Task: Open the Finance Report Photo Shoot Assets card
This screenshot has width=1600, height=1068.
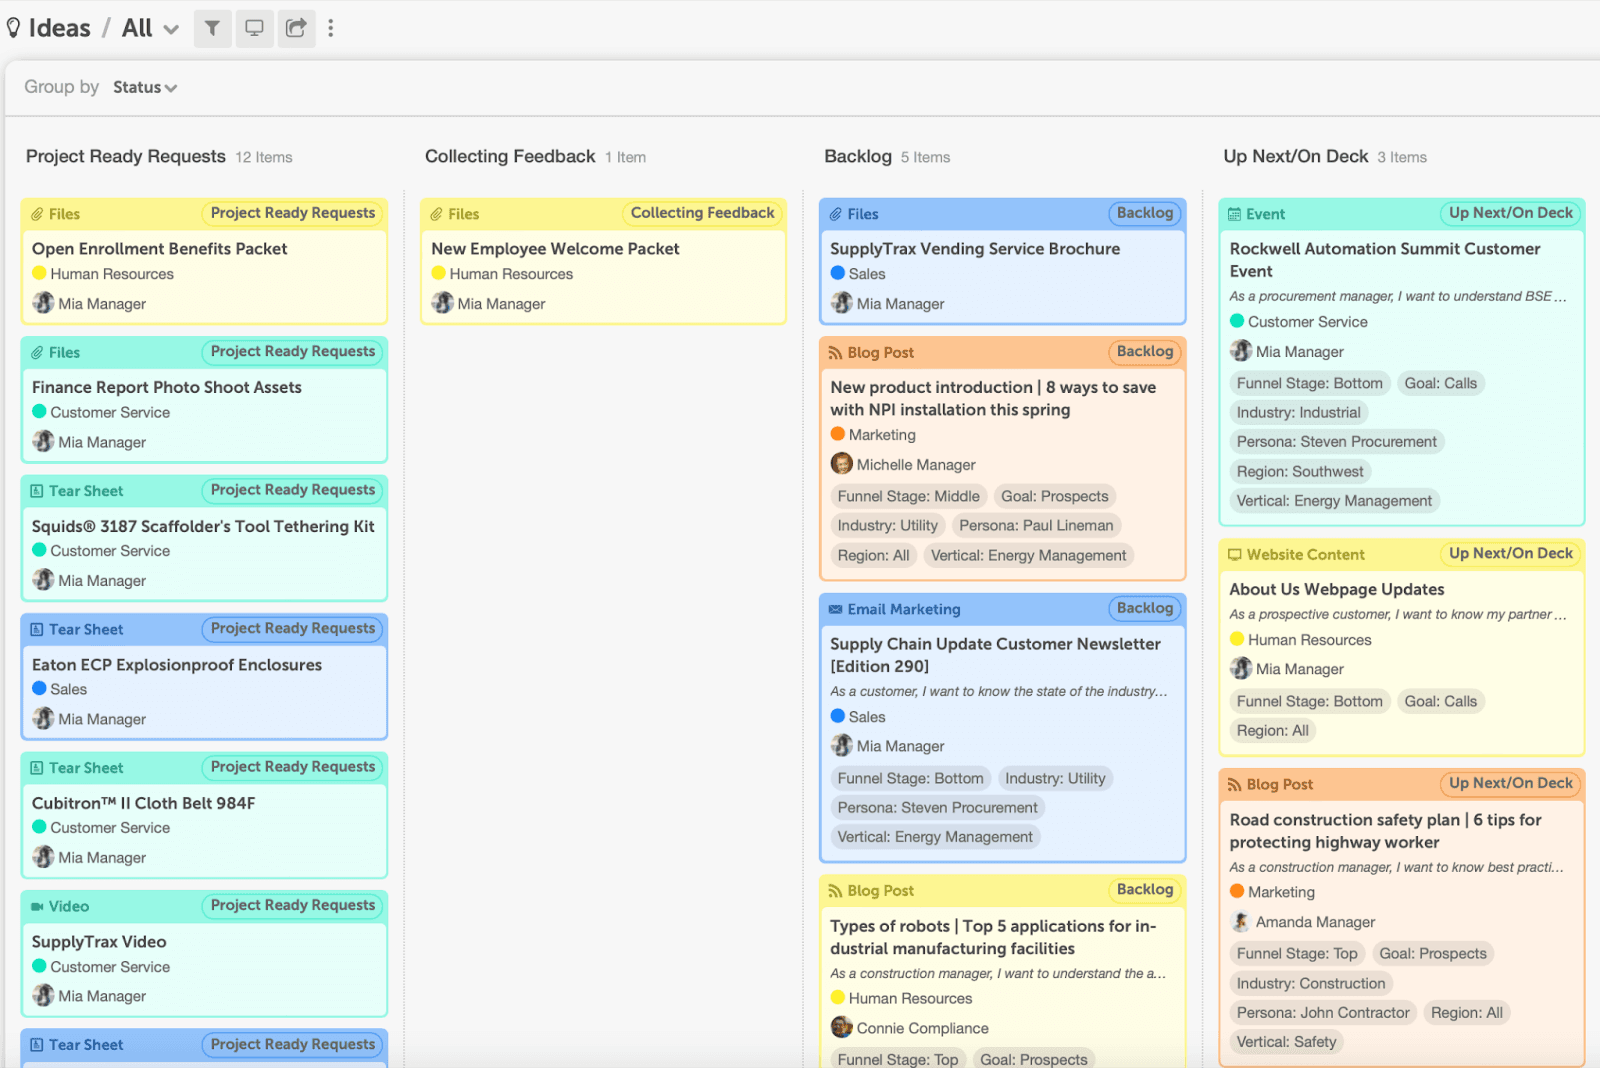Action: (x=167, y=388)
